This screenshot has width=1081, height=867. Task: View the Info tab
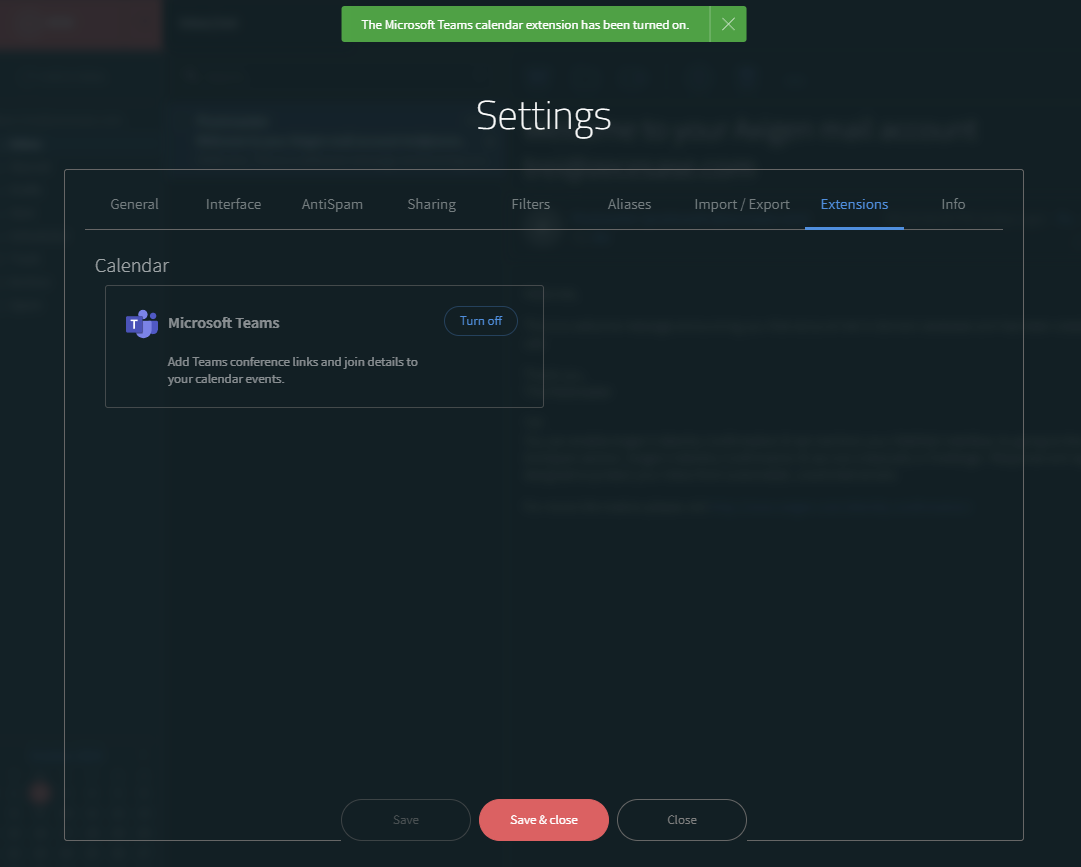(x=953, y=204)
